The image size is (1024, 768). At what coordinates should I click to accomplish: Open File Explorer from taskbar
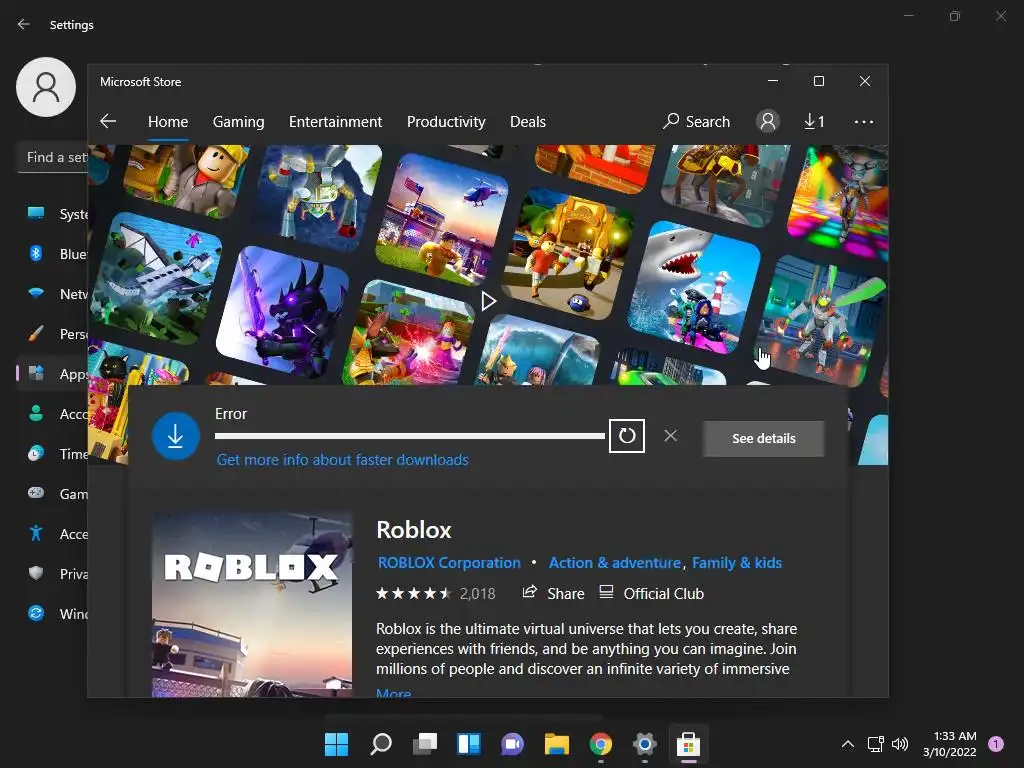point(556,744)
